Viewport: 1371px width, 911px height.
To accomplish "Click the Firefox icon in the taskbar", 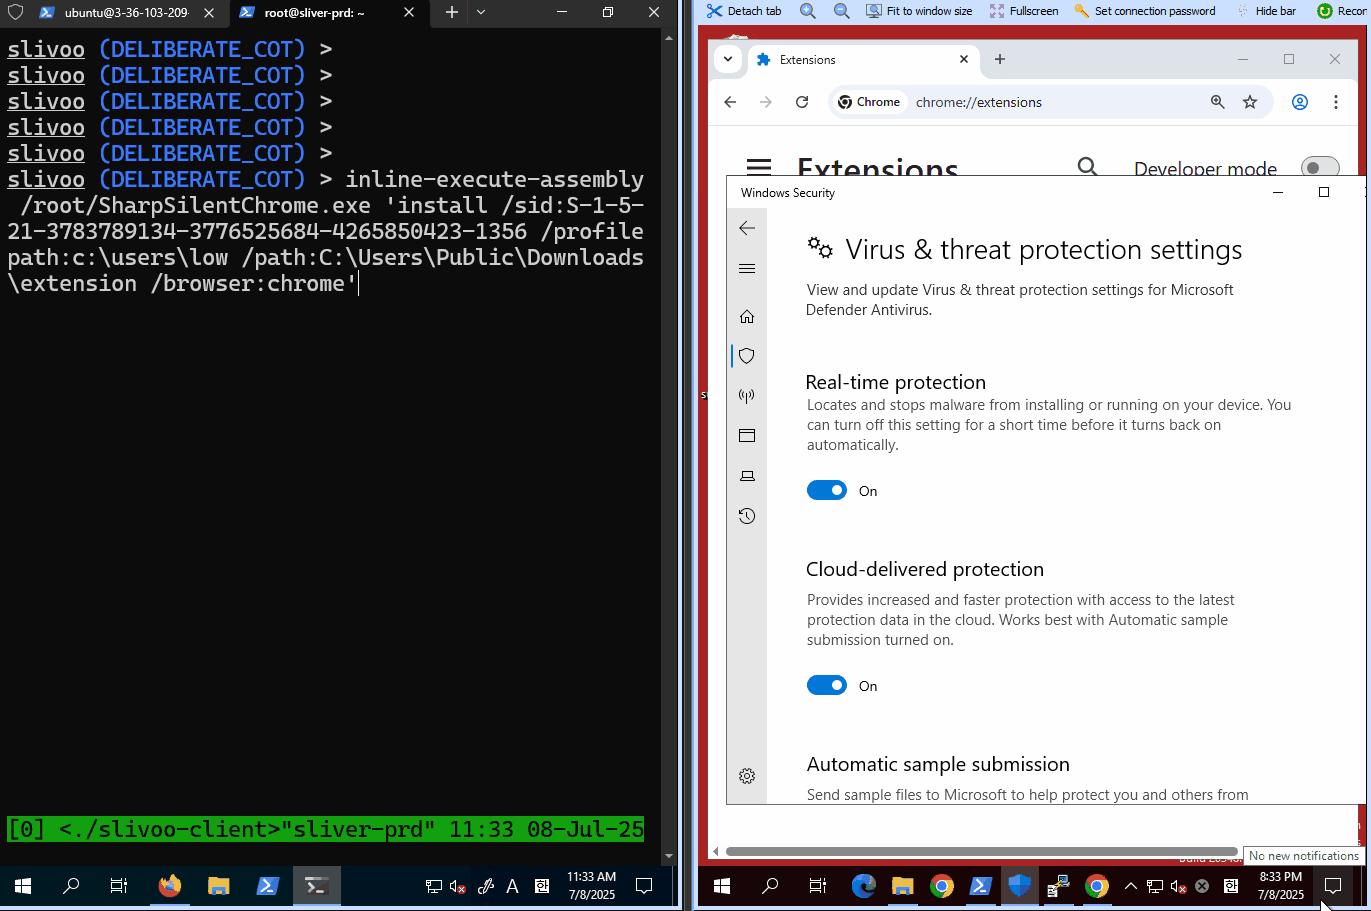I will pyautogui.click(x=170, y=886).
